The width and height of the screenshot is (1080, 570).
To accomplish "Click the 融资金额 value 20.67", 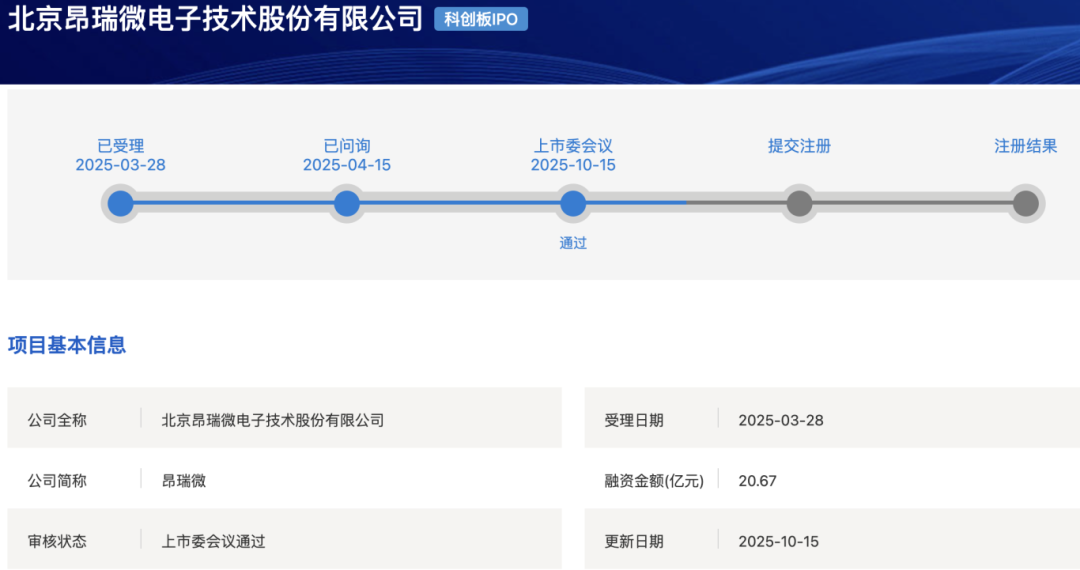I will point(757,481).
